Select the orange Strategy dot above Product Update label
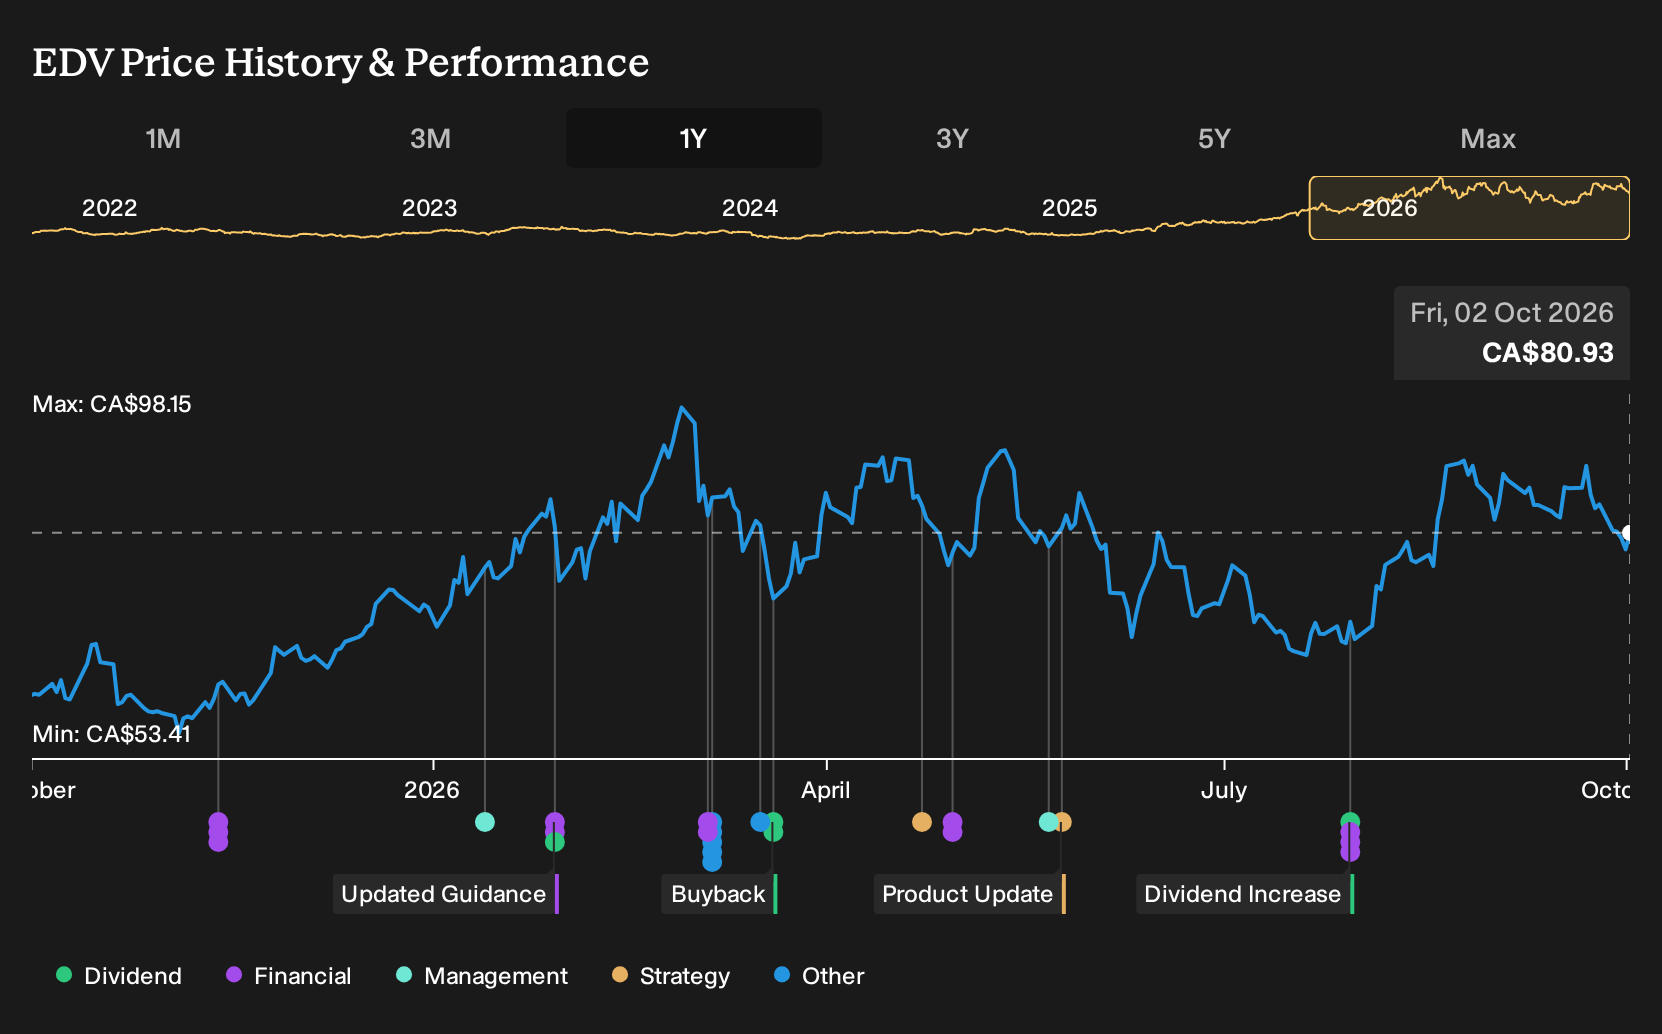 click(1062, 822)
